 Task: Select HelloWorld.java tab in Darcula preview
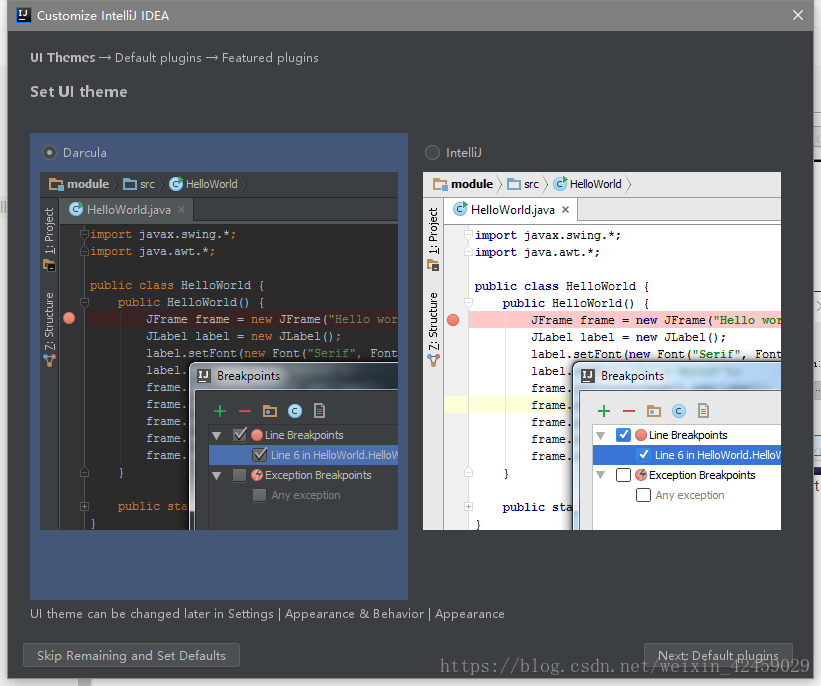(x=127, y=209)
